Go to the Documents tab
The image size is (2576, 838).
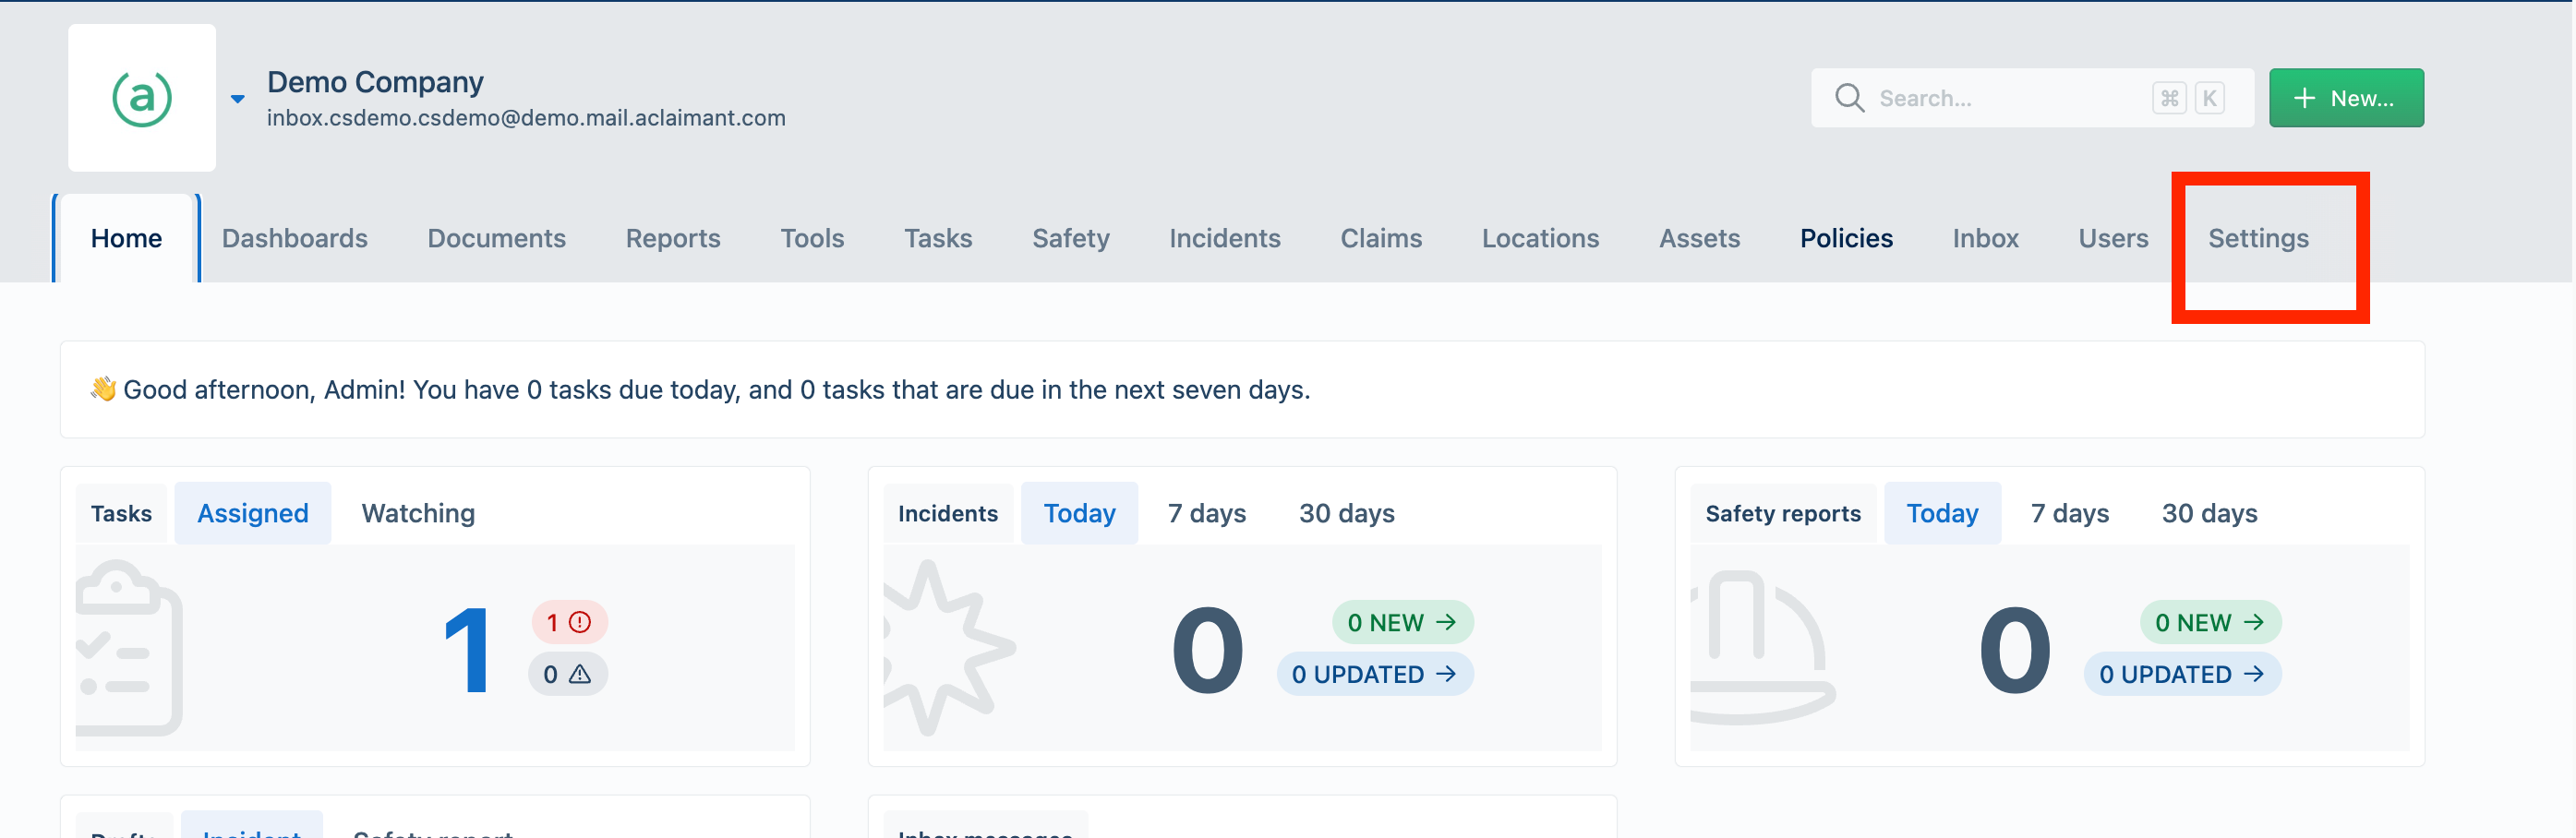[496, 238]
